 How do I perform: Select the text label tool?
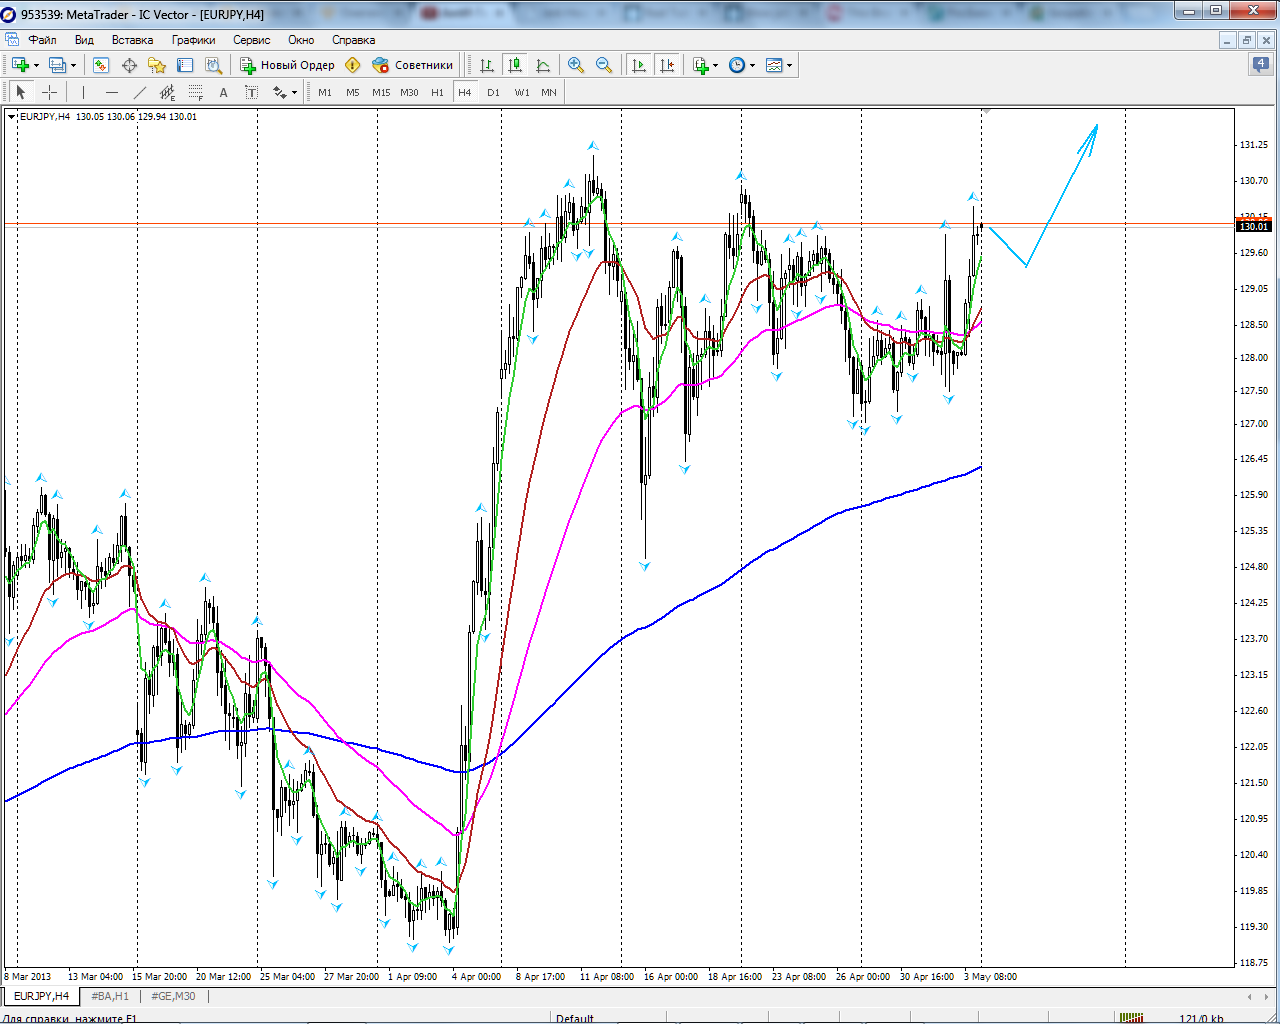(x=223, y=92)
